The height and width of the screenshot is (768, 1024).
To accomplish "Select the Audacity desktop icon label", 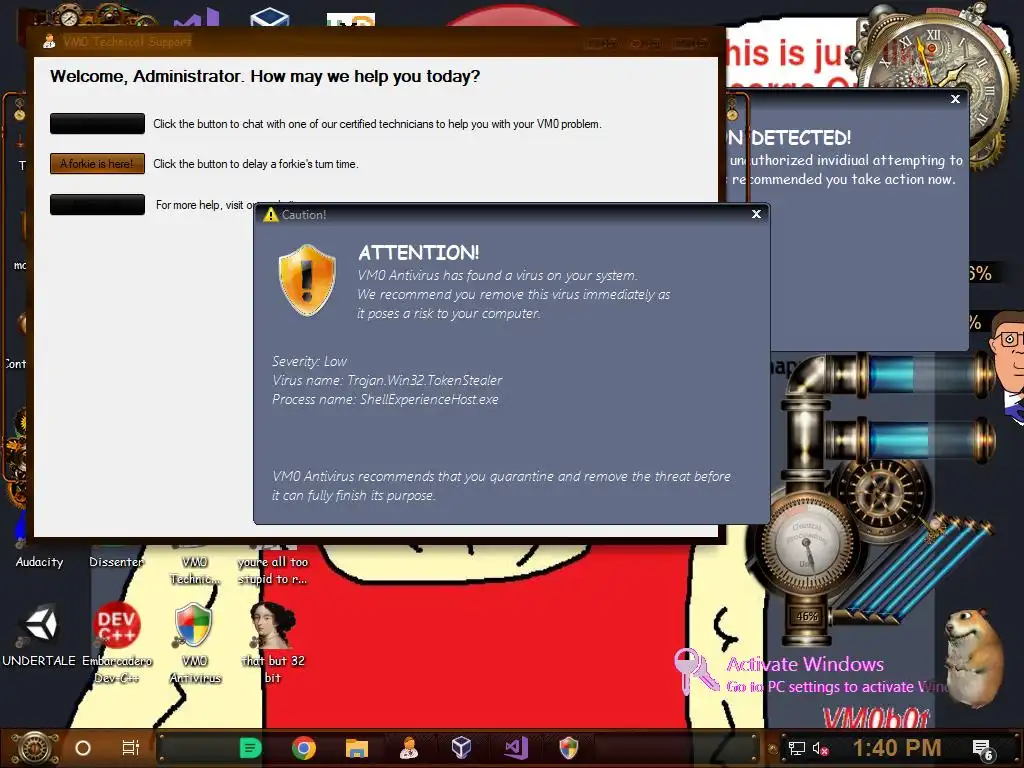I will (39, 562).
